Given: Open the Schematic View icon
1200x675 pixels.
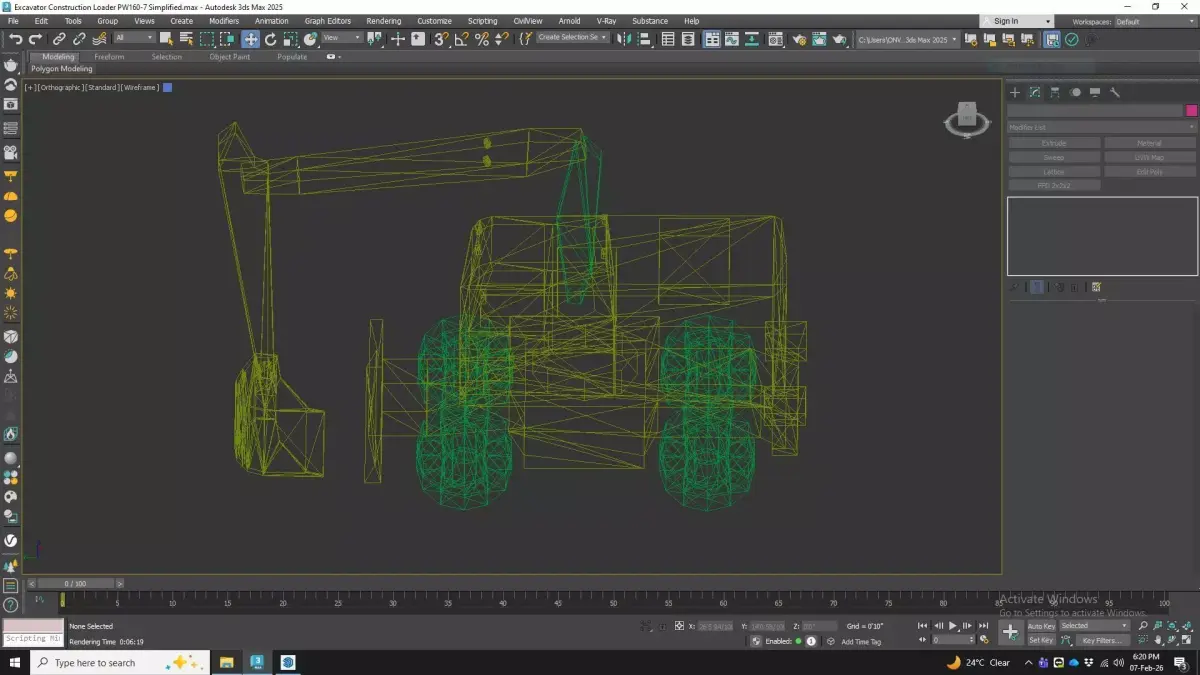Looking at the screenshot, I should 752,39.
